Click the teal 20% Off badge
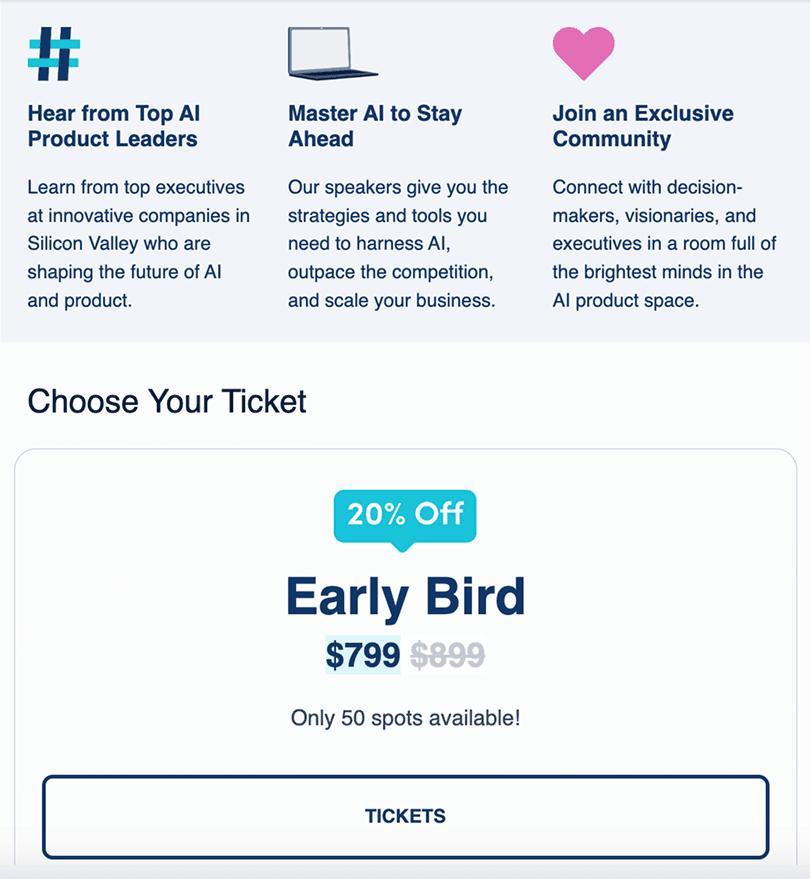 point(404,515)
